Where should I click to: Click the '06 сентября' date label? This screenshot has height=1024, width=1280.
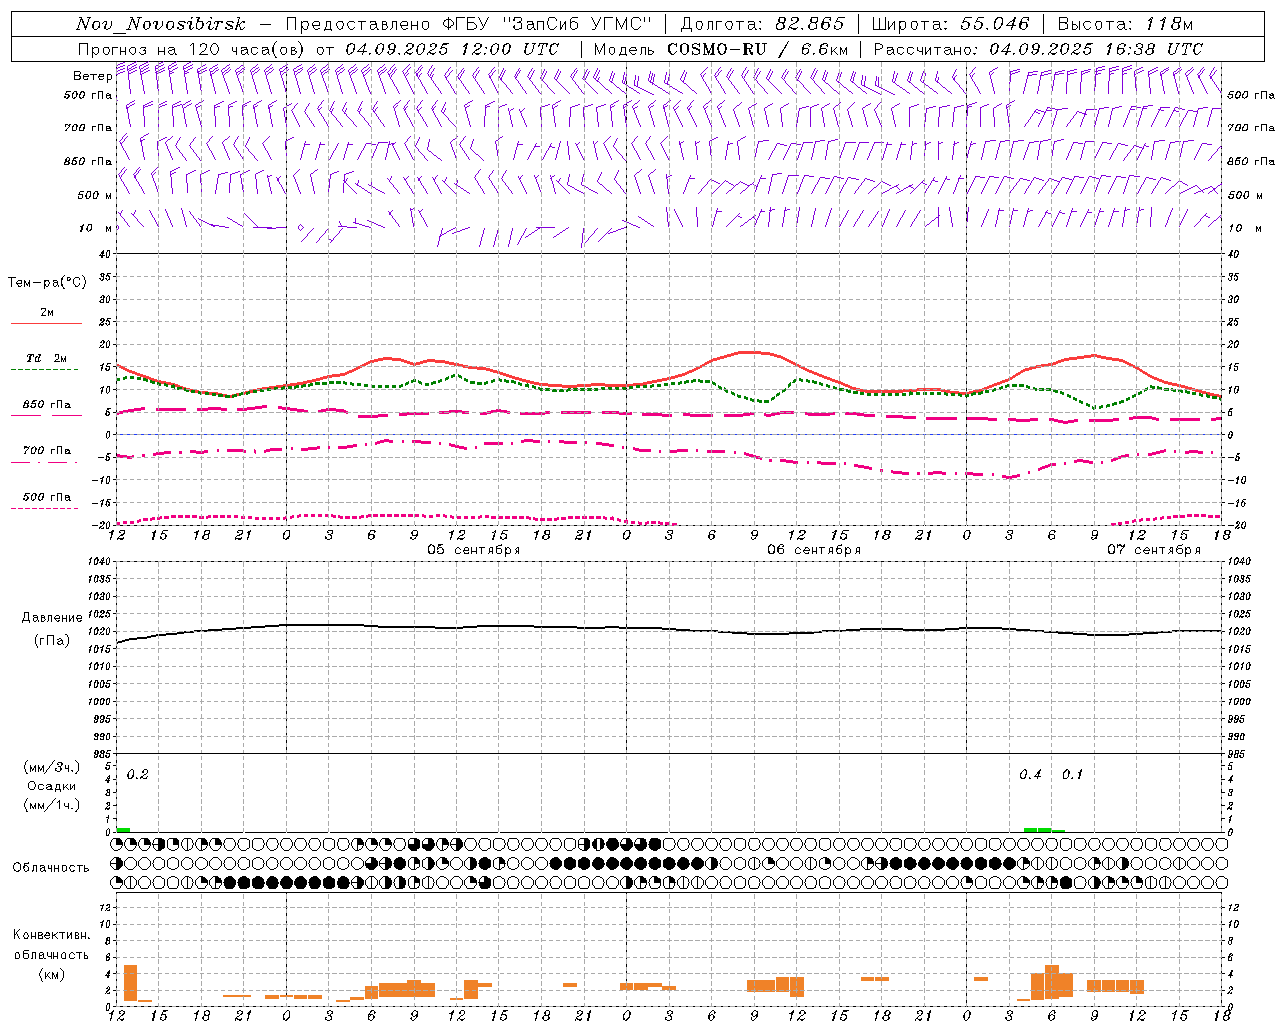pyautogui.click(x=814, y=550)
